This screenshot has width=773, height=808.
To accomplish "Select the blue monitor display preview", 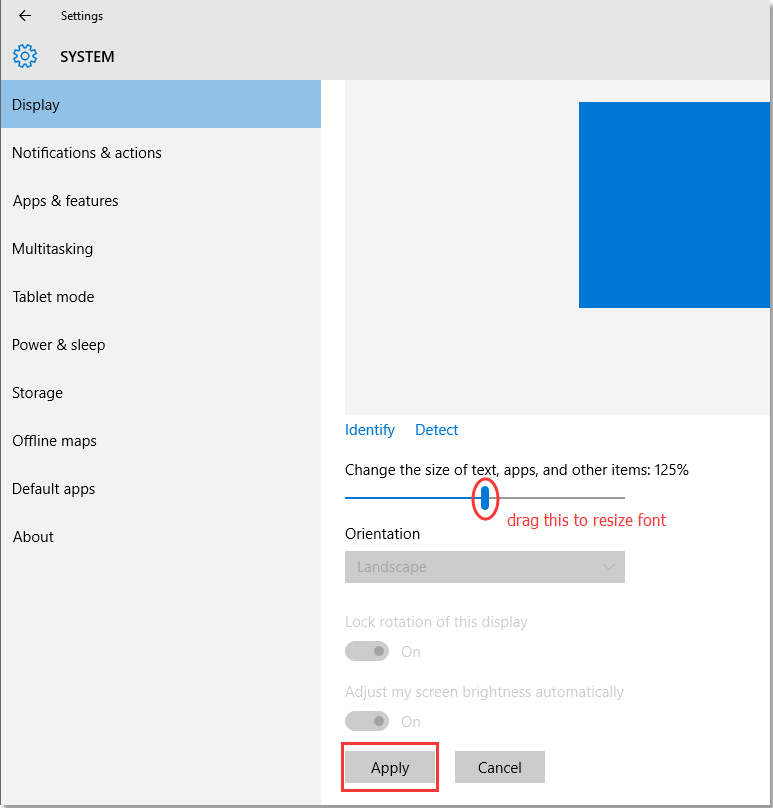I will tap(674, 205).
